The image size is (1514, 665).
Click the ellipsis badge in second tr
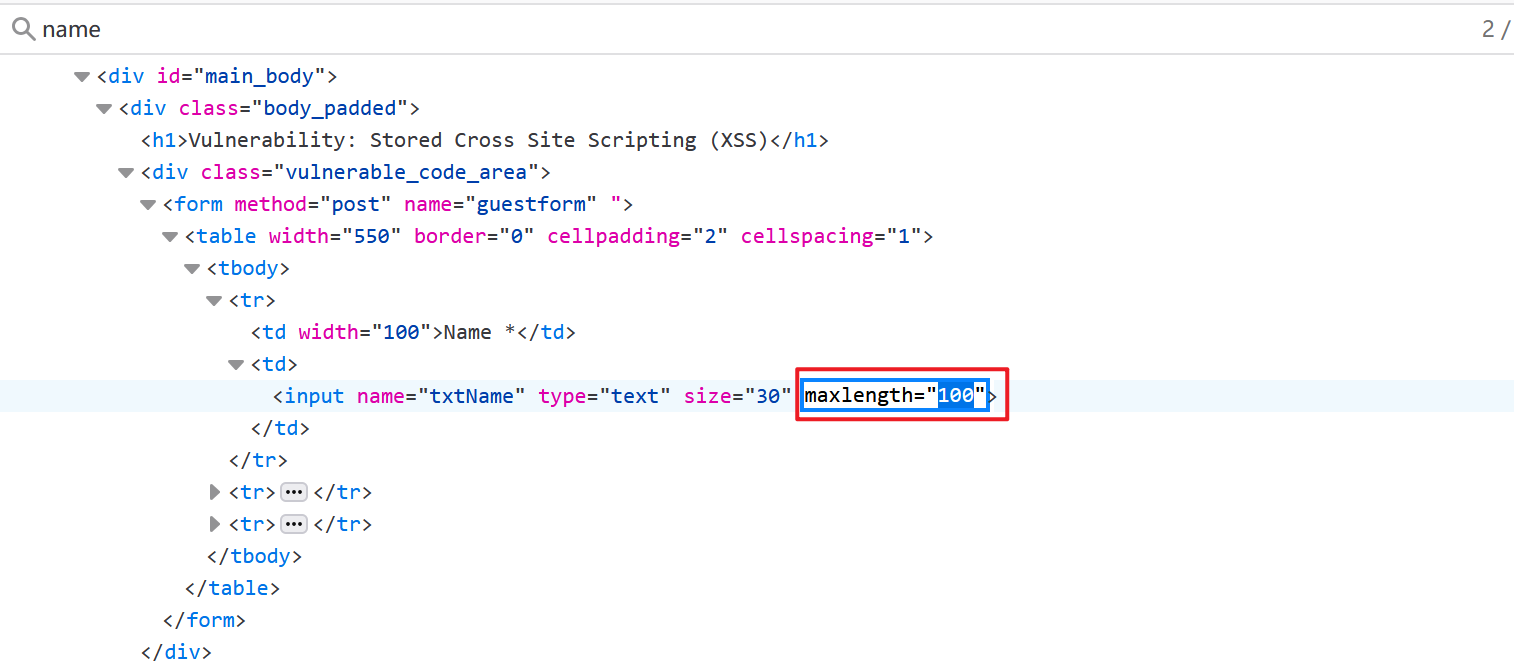tap(294, 492)
